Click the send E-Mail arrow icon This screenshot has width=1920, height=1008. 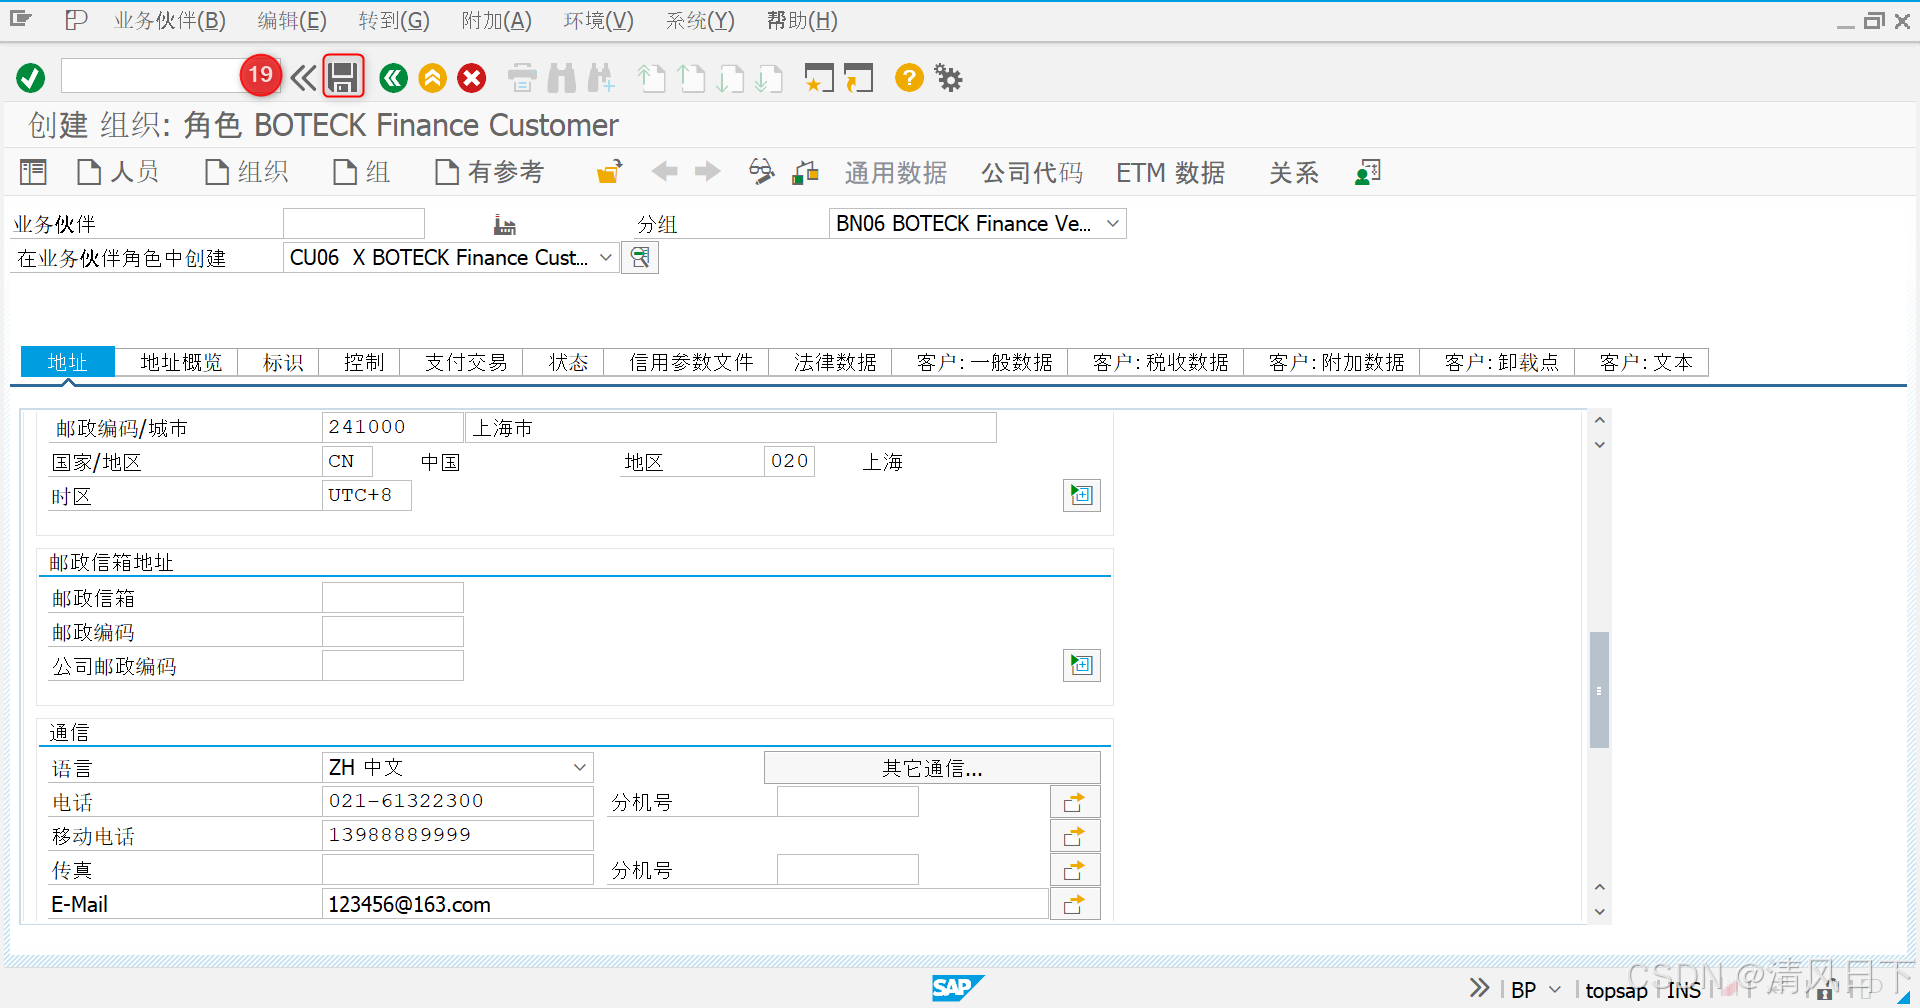pos(1074,903)
